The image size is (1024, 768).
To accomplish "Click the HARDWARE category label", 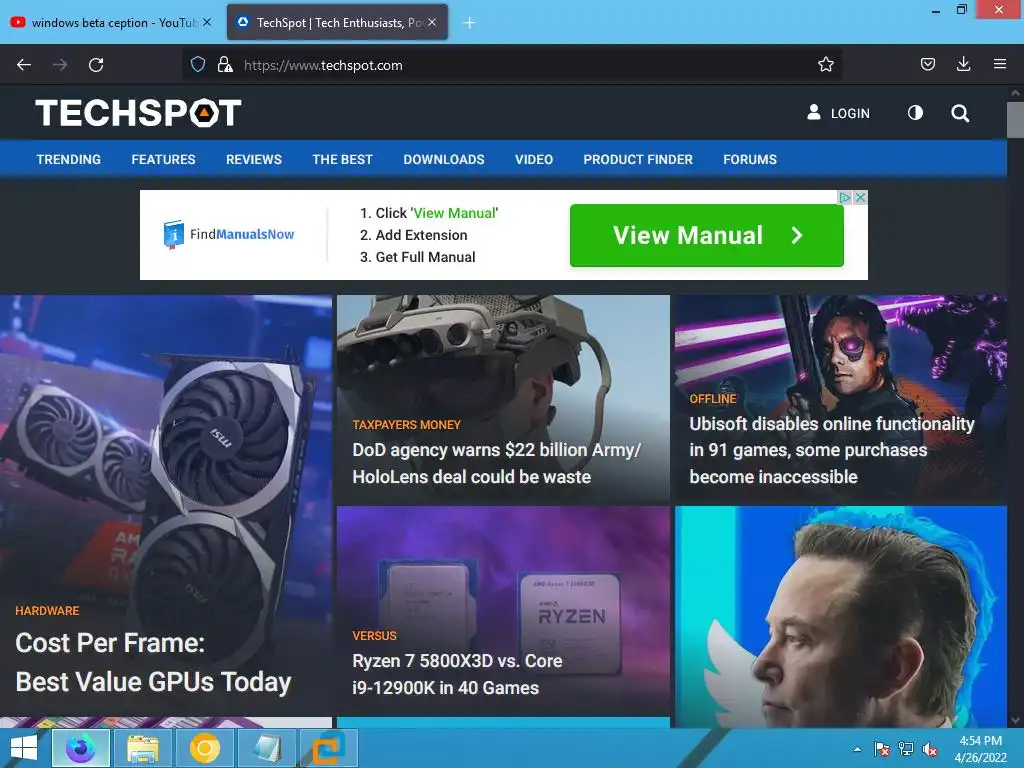I will point(47,611).
